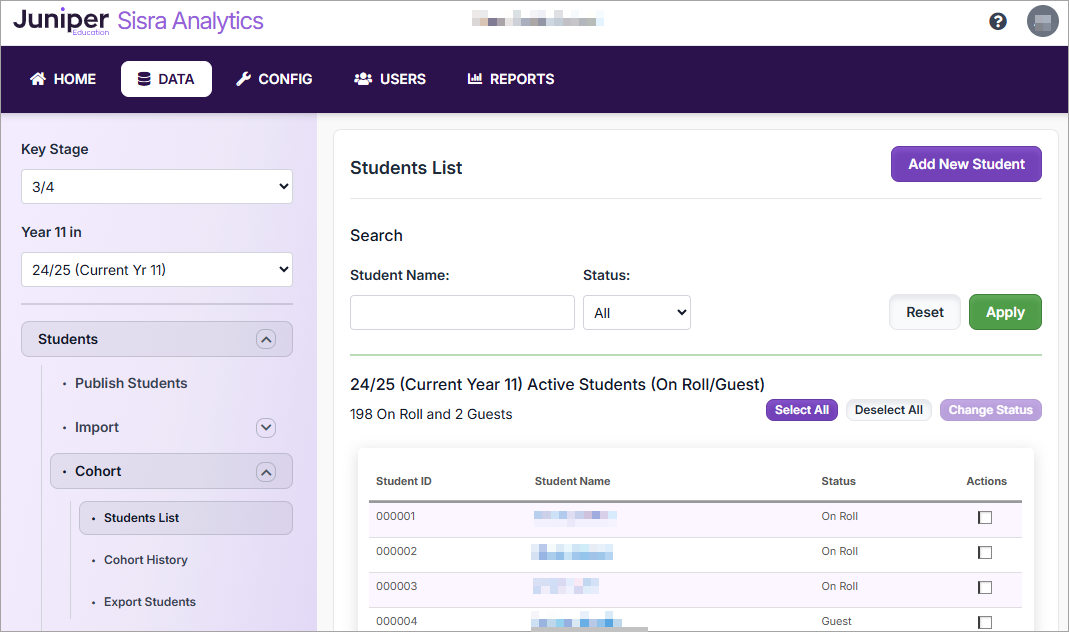Screen dimensions: 1069x632
Task: Click inside the Student Name search field
Action: (462, 313)
